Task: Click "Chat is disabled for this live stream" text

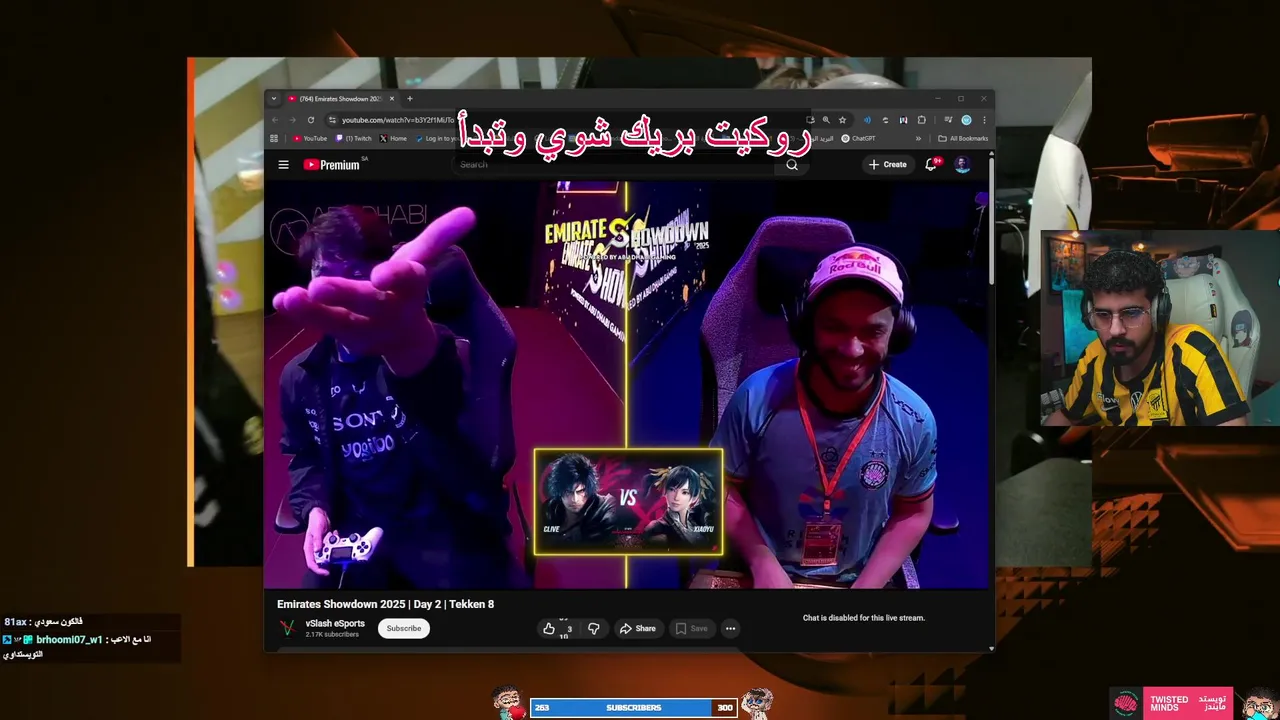Action: click(x=864, y=618)
